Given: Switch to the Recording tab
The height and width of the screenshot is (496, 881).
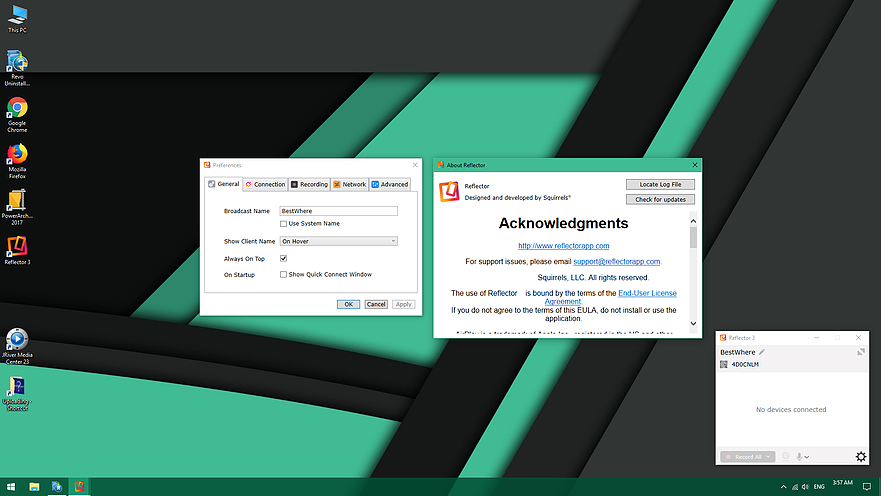Looking at the screenshot, I should 309,184.
